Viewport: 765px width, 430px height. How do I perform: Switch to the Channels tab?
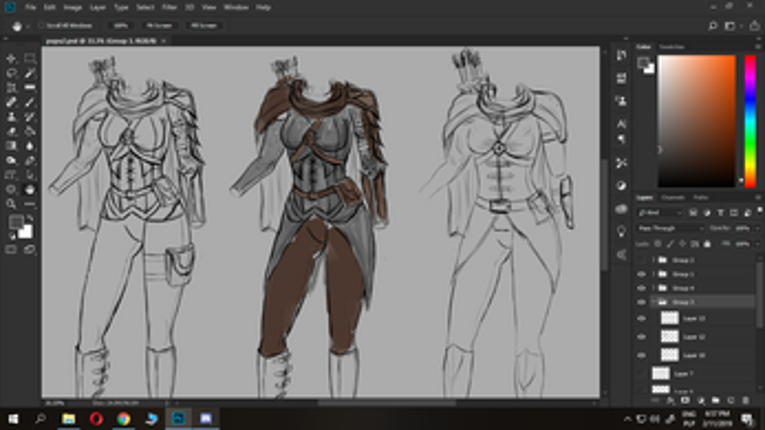[x=674, y=197]
